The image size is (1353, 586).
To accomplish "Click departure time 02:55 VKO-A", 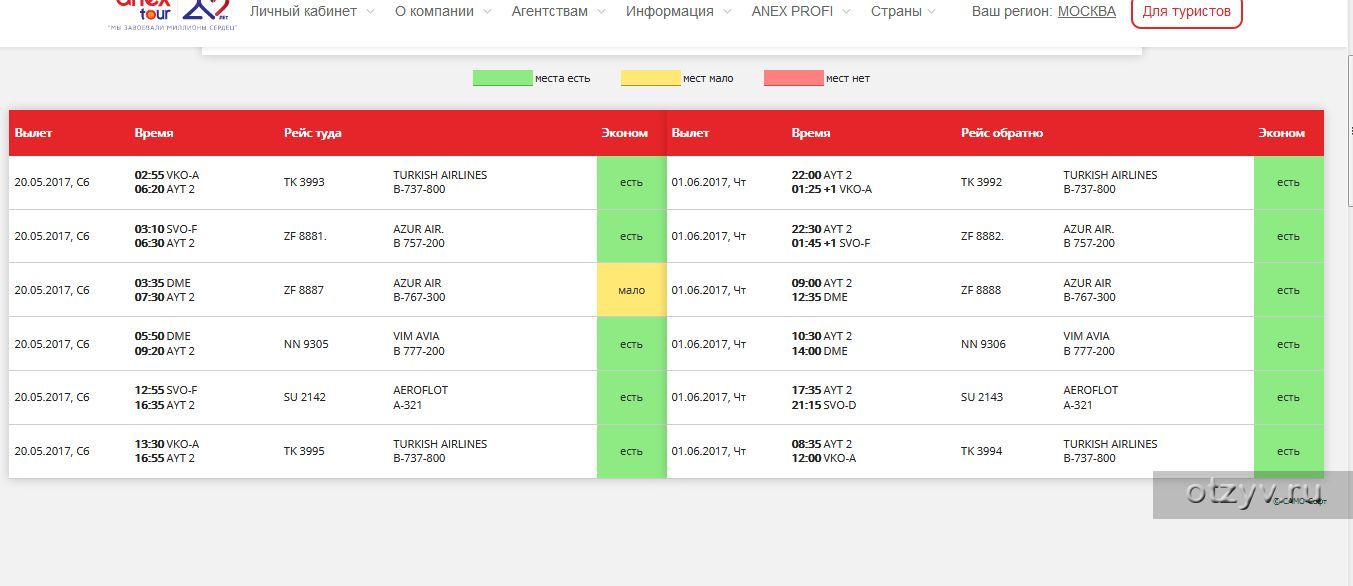I will tap(167, 175).
